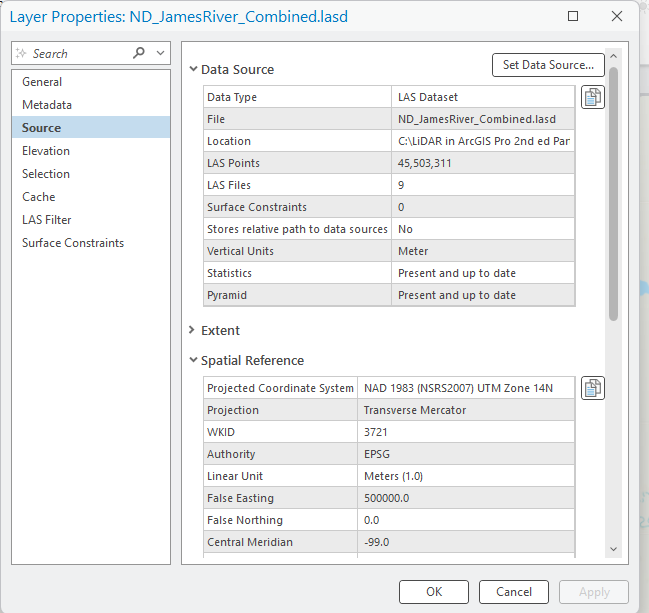Collapse the Spatial Reference section
Screen dimensions: 649x613
pyautogui.click(x=193, y=360)
